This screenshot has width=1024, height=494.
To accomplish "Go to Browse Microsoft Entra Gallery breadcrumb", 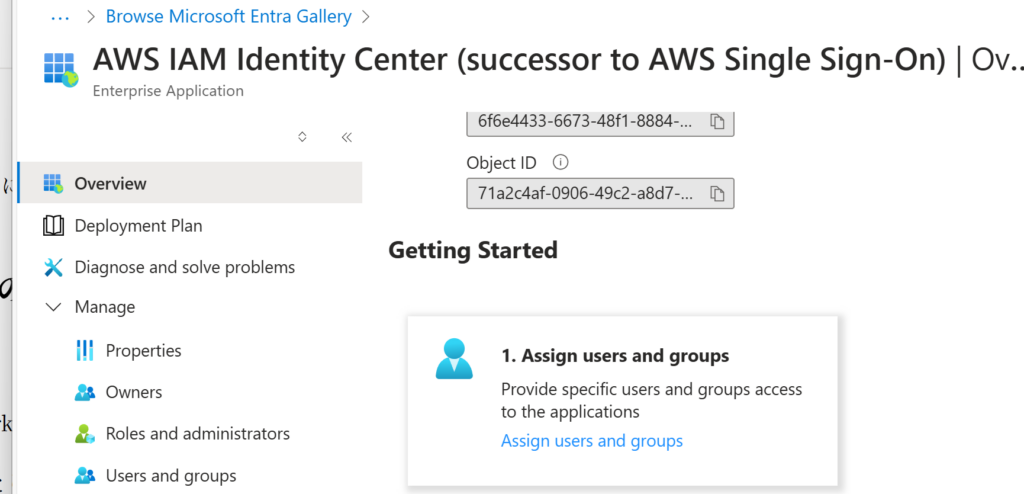I will tap(229, 16).
